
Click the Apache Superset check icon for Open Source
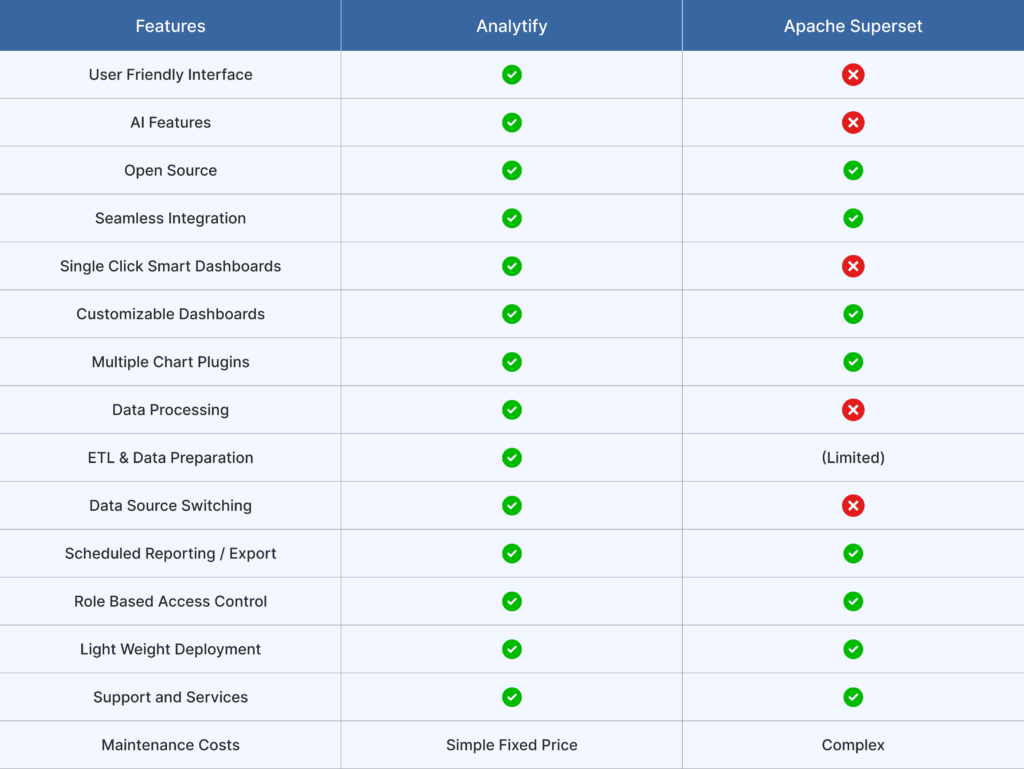(853, 170)
